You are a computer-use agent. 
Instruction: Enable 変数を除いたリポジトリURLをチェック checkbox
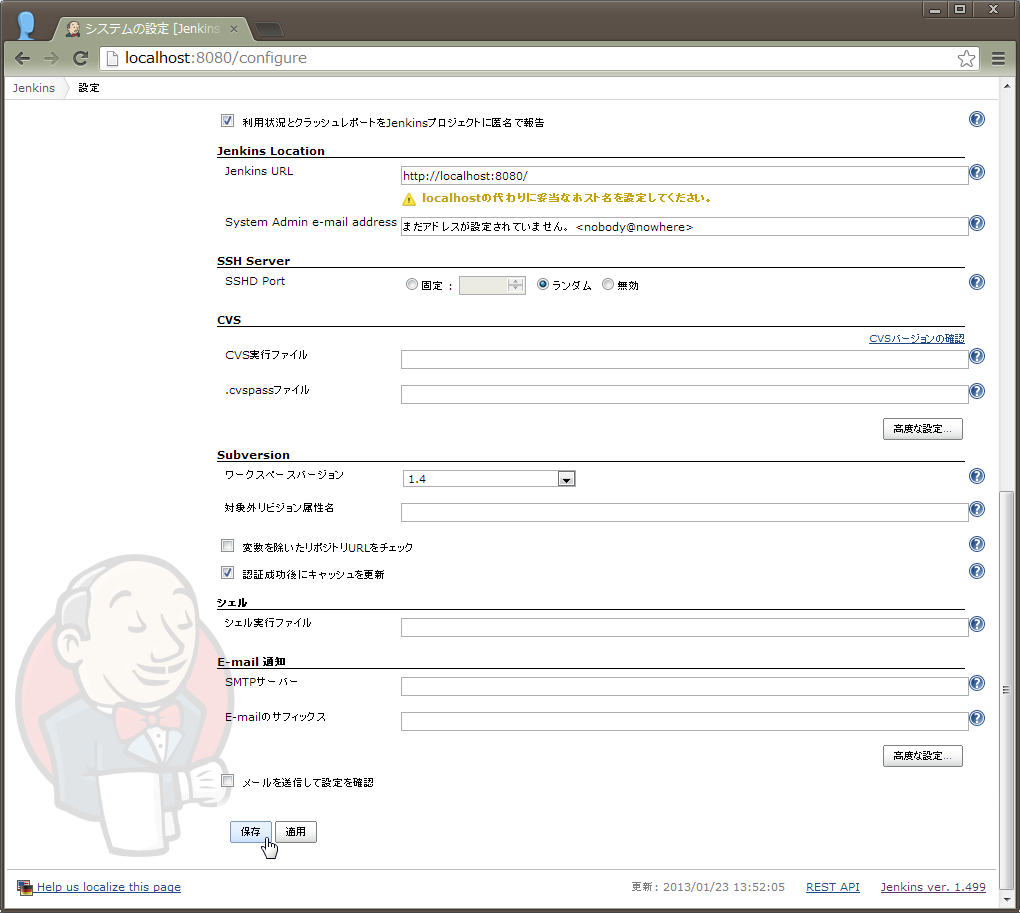(x=227, y=546)
